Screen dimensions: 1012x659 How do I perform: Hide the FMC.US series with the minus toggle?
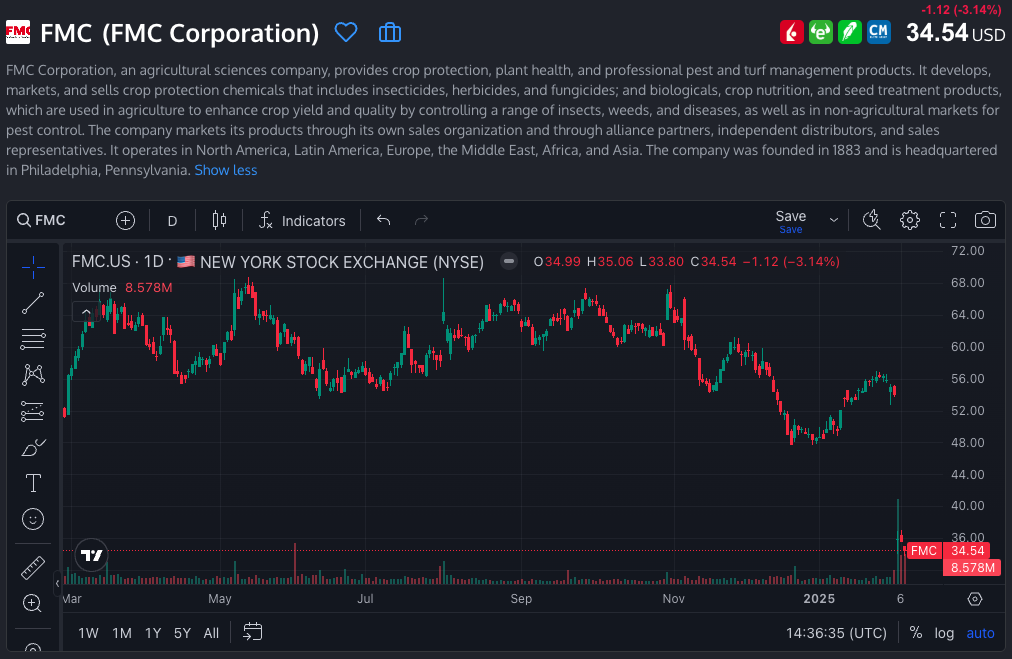point(509,261)
